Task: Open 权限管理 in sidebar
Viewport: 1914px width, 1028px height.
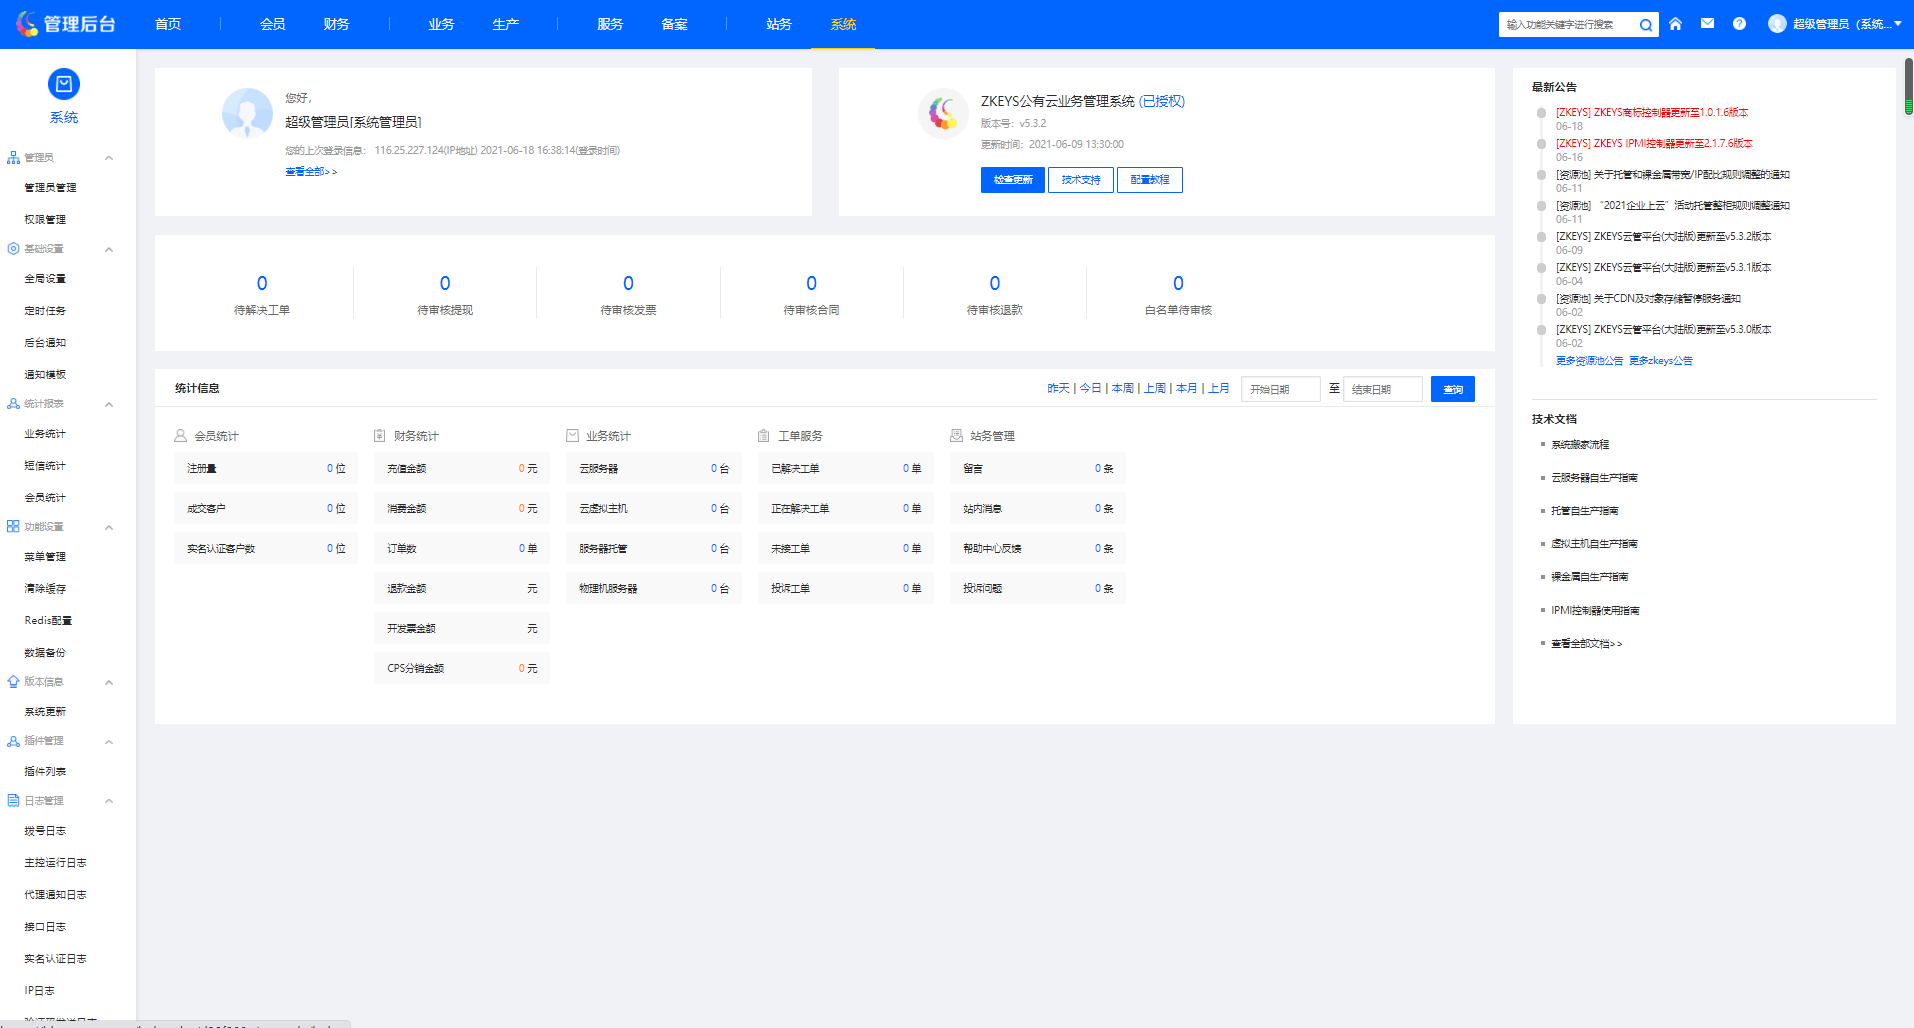Action: click(x=45, y=220)
